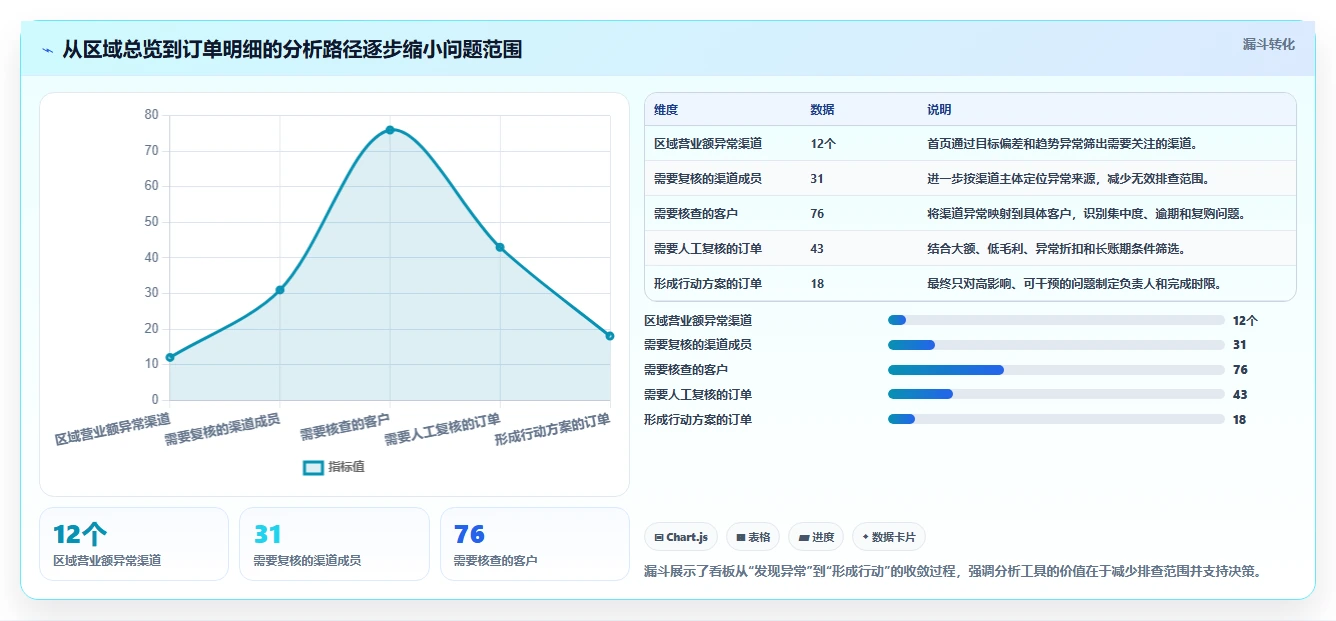
Task: Open the 31 需要复核的渠道成员 stat card
Action: pyautogui.click(x=334, y=544)
